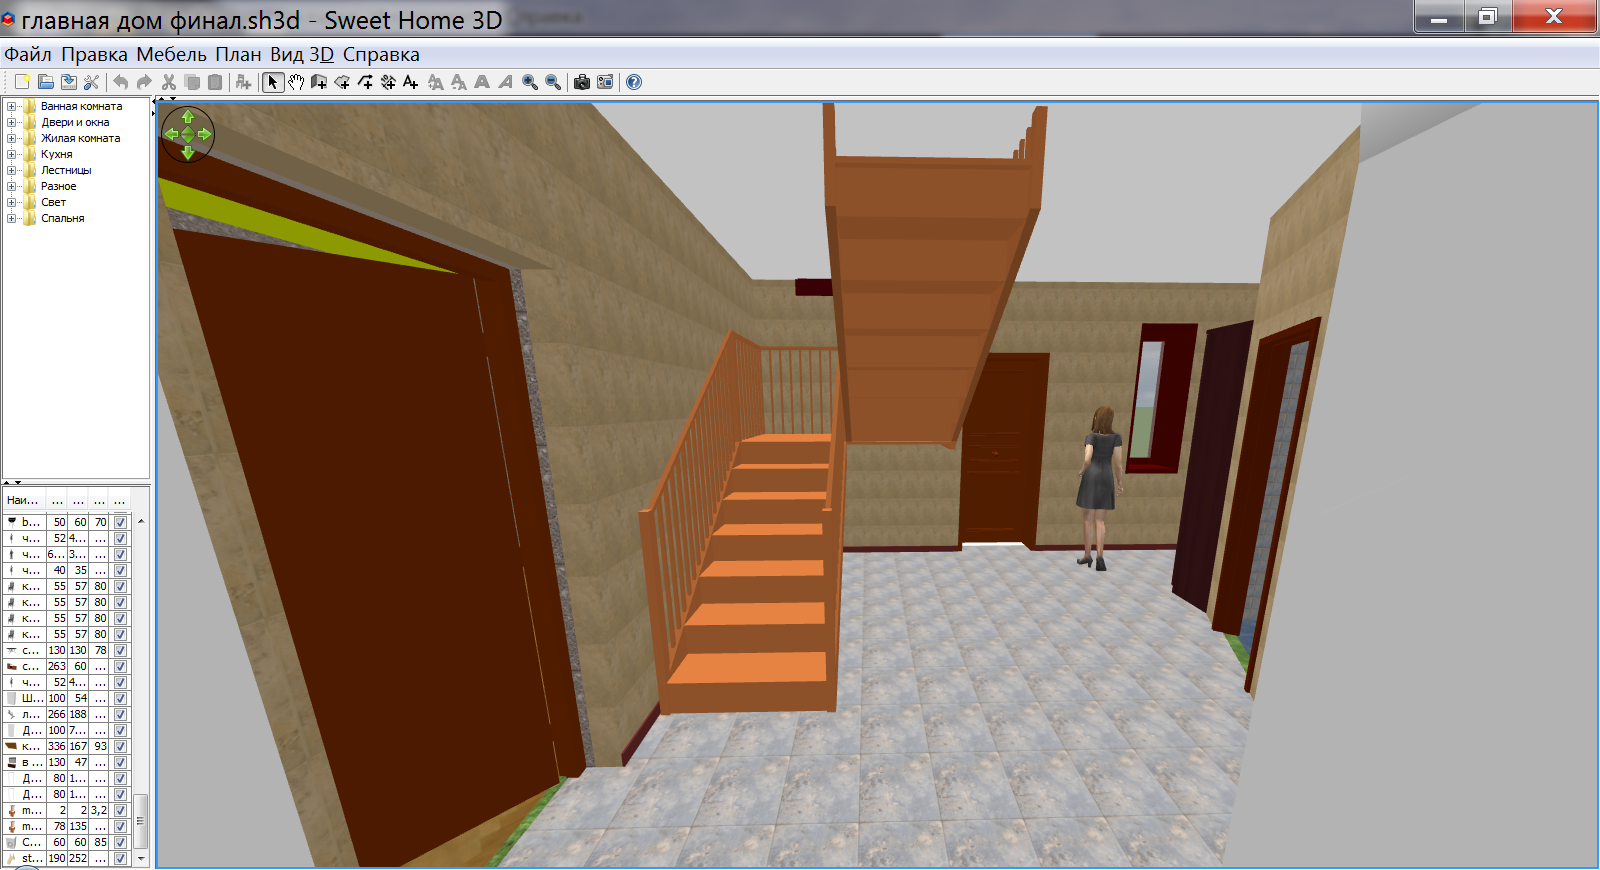Select the Pan hand tool

coord(296,82)
